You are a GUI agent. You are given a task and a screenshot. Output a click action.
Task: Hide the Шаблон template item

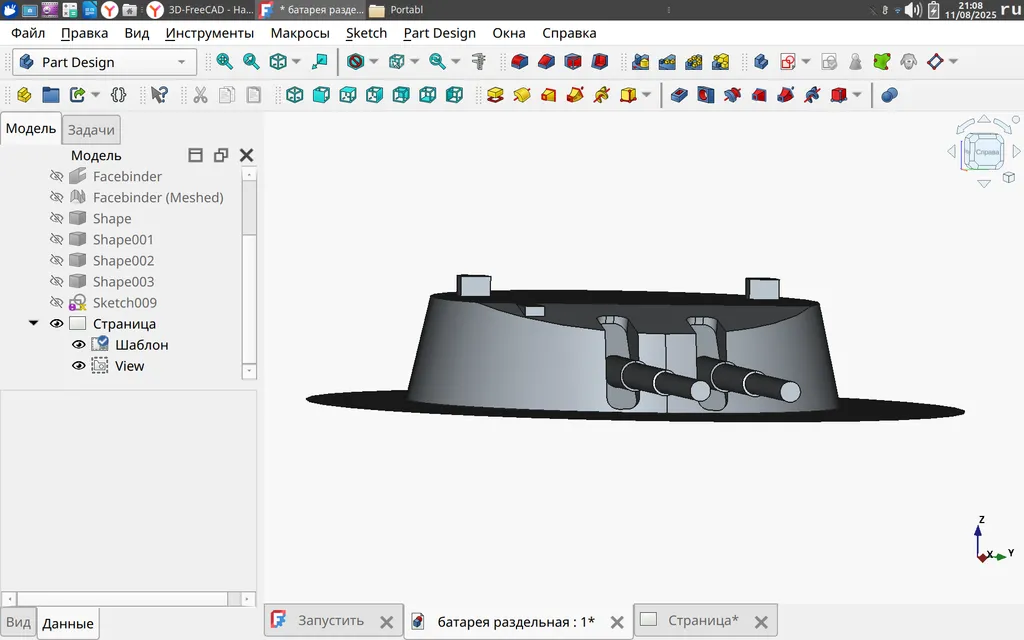click(x=78, y=345)
